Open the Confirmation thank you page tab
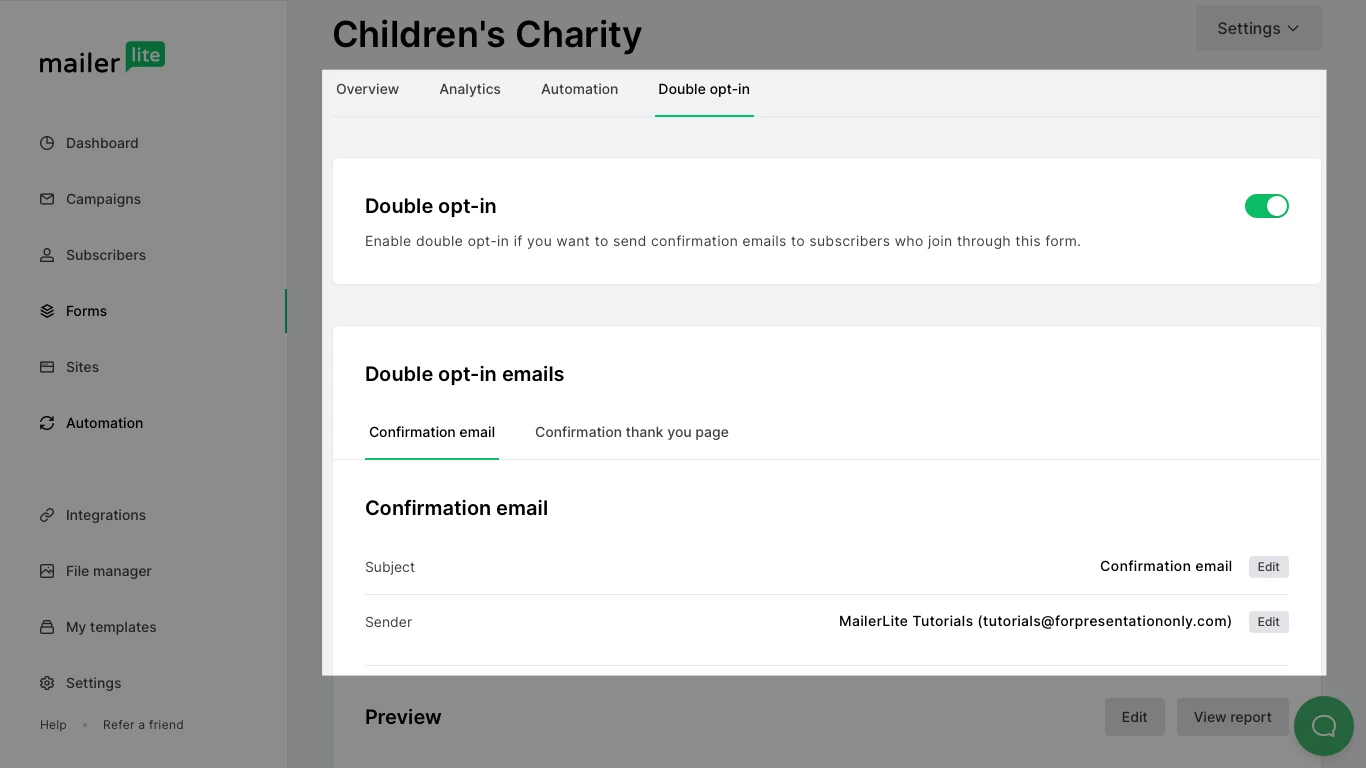 (631, 432)
